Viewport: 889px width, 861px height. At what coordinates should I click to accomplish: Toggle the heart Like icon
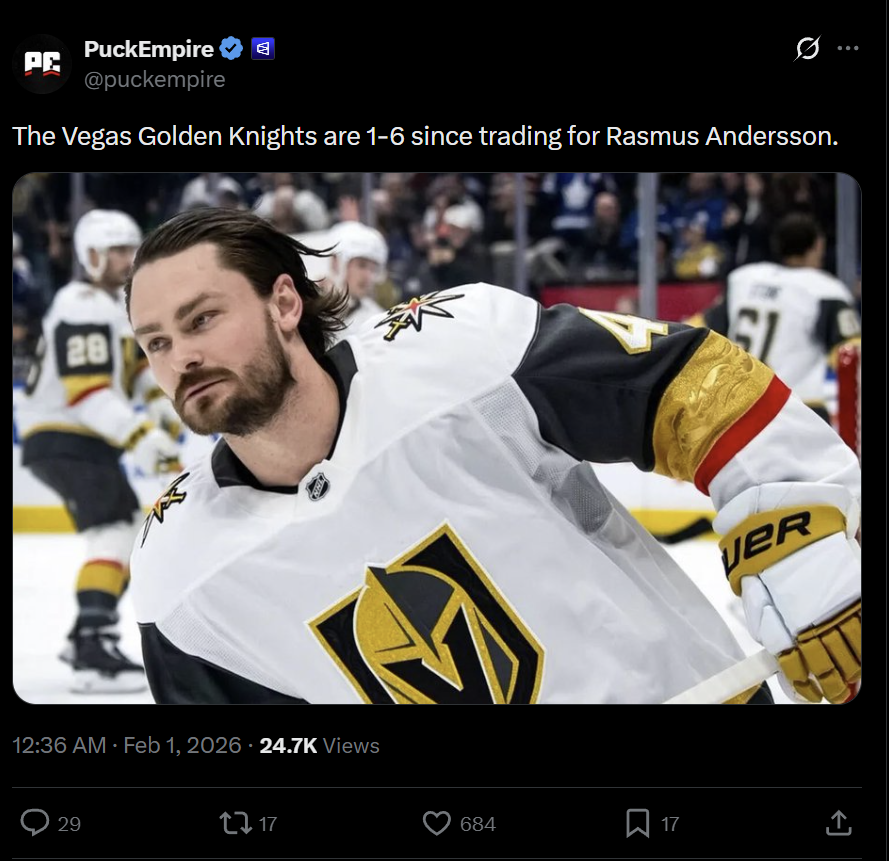(436, 823)
